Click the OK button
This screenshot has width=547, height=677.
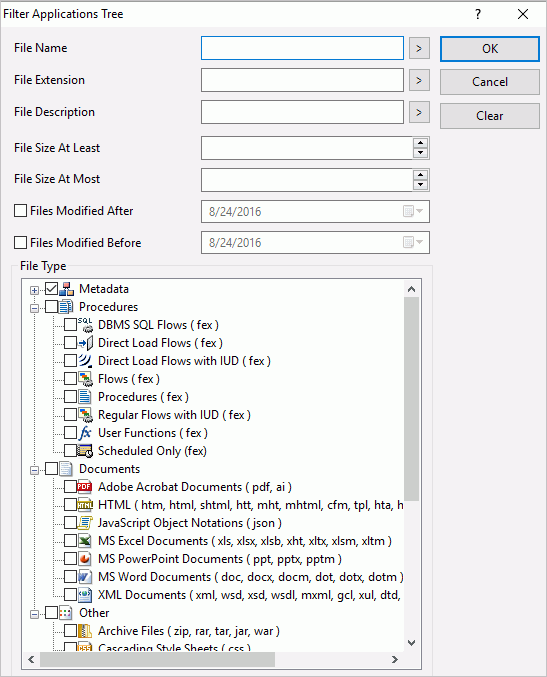coord(490,49)
